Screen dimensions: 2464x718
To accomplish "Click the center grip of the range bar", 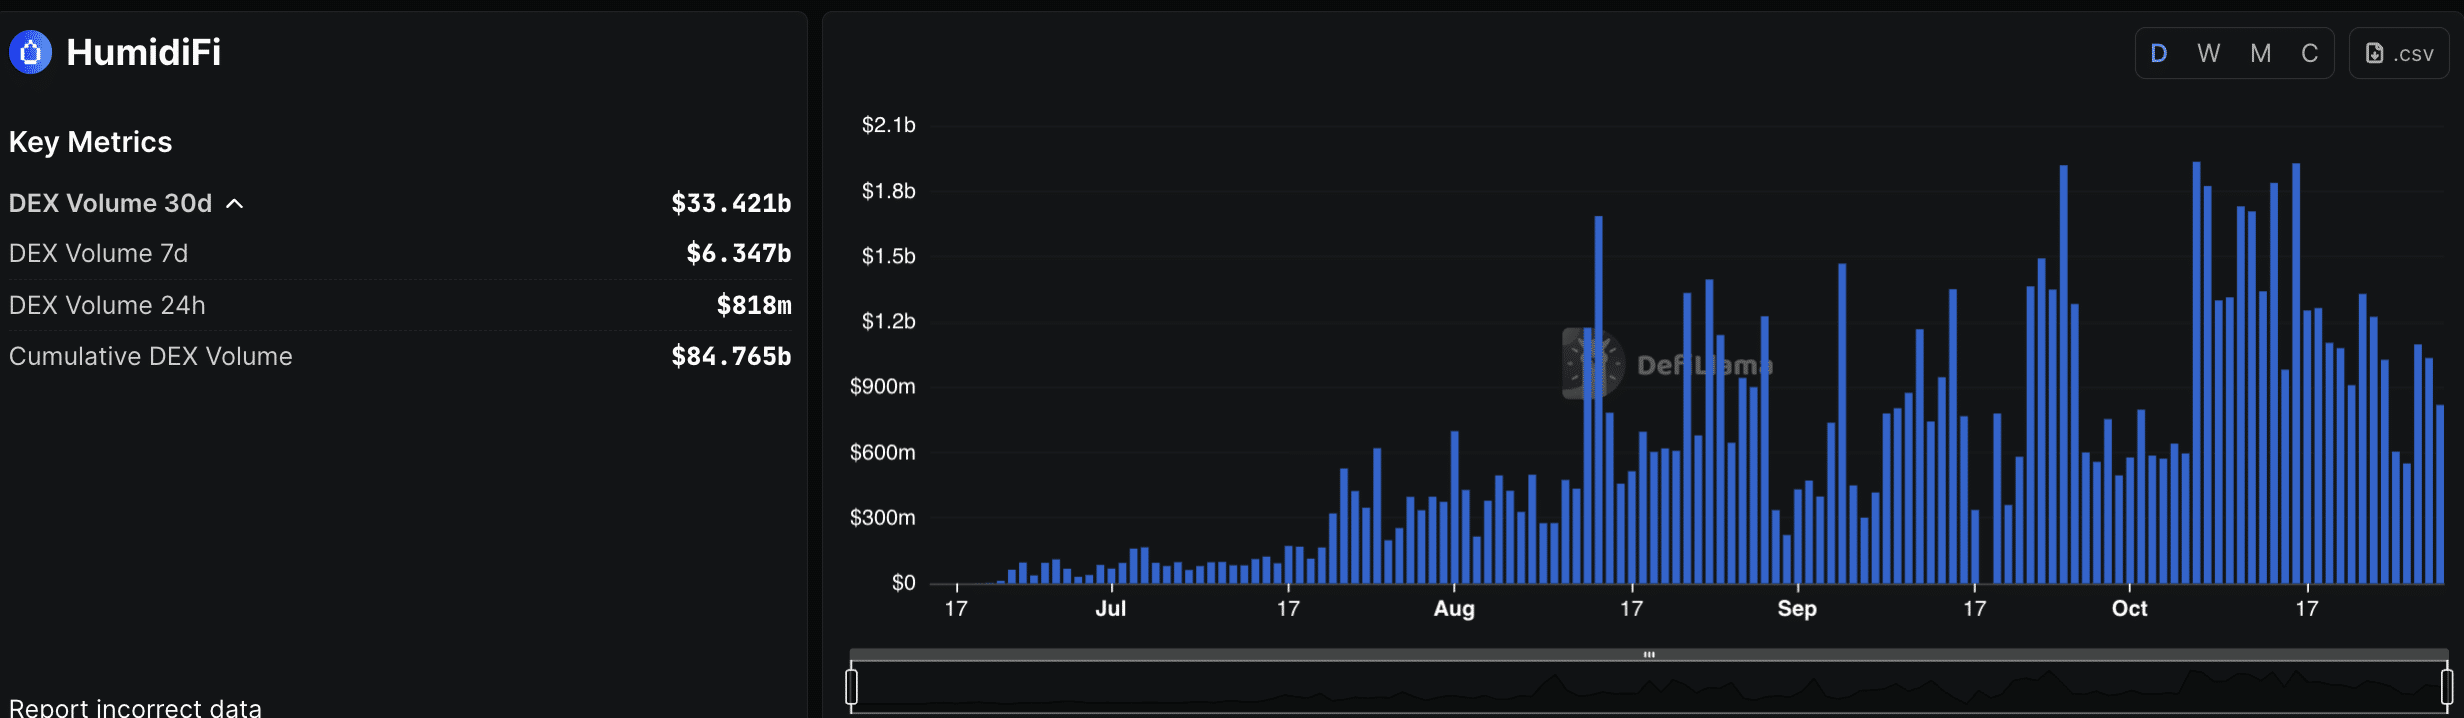I will (1649, 655).
